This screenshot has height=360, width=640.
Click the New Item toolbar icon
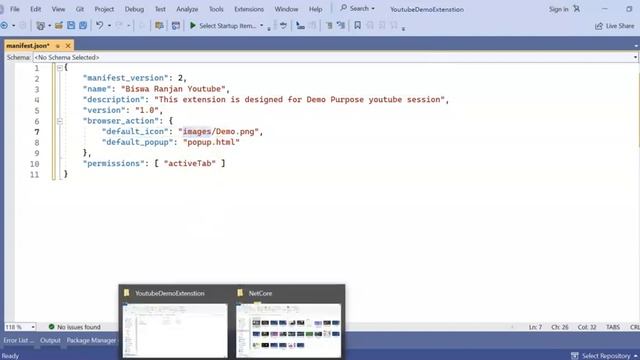40,26
